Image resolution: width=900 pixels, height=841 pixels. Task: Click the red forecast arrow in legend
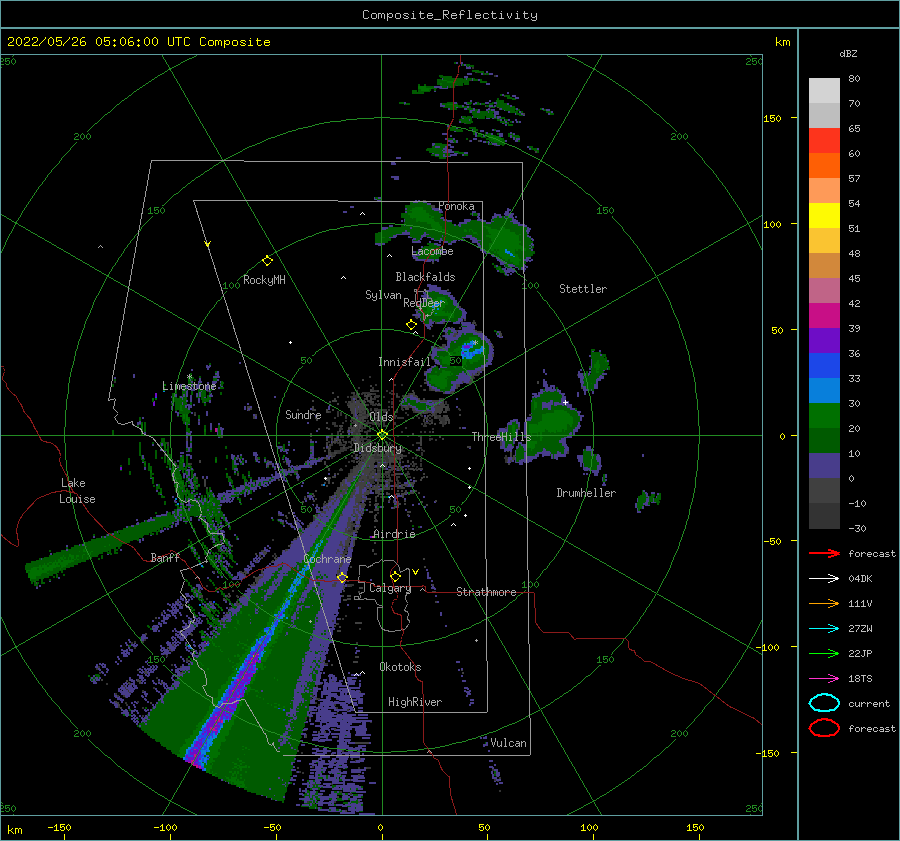click(x=824, y=553)
